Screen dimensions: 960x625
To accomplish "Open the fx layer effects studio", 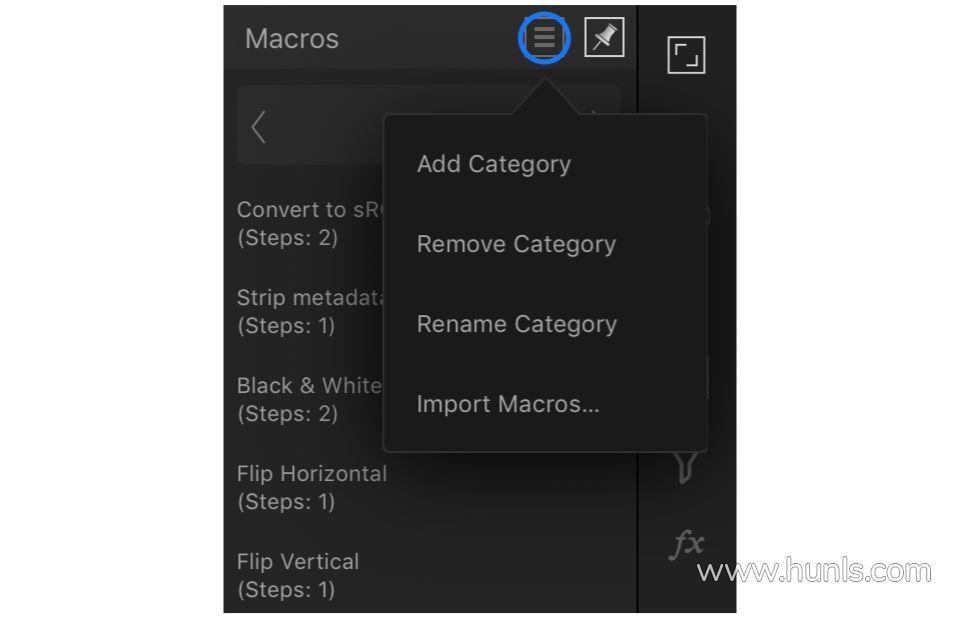I will pyautogui.click(x=687, y=543).
